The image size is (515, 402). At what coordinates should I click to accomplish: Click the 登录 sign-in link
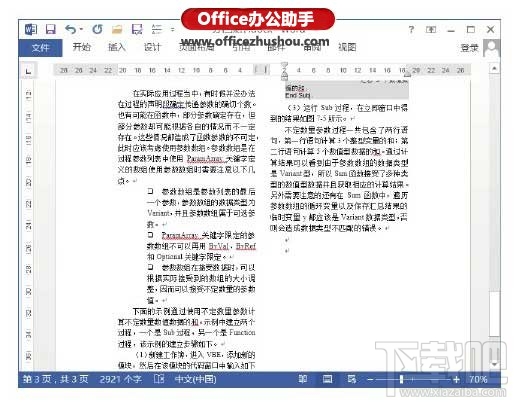coord(469,48)
